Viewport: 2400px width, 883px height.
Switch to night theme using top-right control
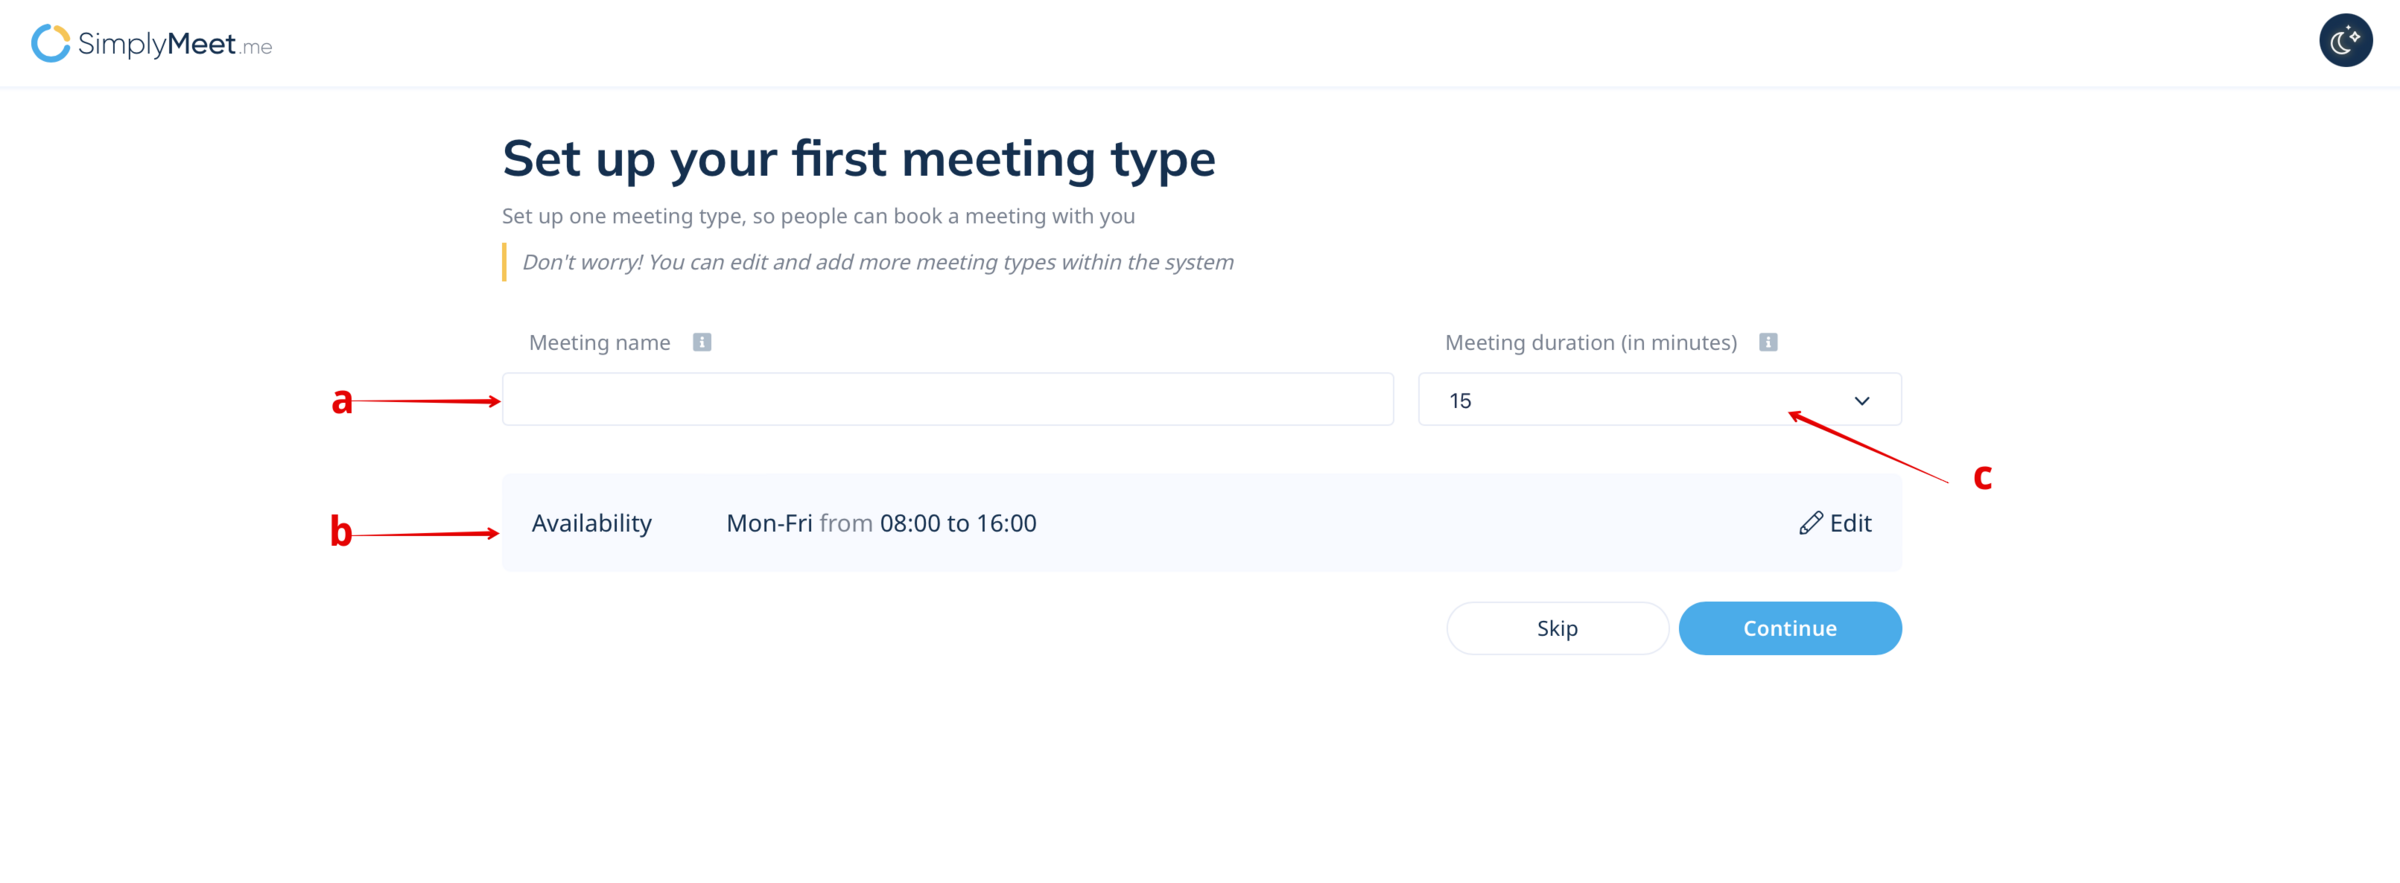coord(2345,40)
